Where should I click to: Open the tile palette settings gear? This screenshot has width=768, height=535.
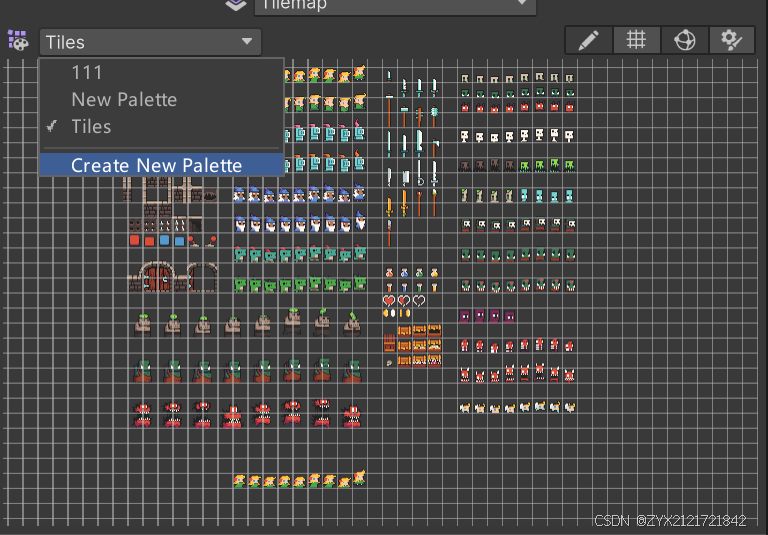coord(732,40)
